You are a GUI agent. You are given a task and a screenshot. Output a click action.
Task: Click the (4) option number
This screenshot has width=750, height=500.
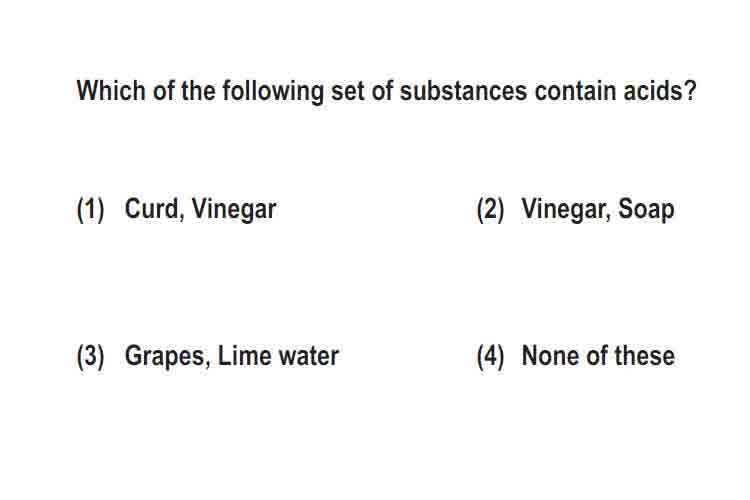coord(490,356)
